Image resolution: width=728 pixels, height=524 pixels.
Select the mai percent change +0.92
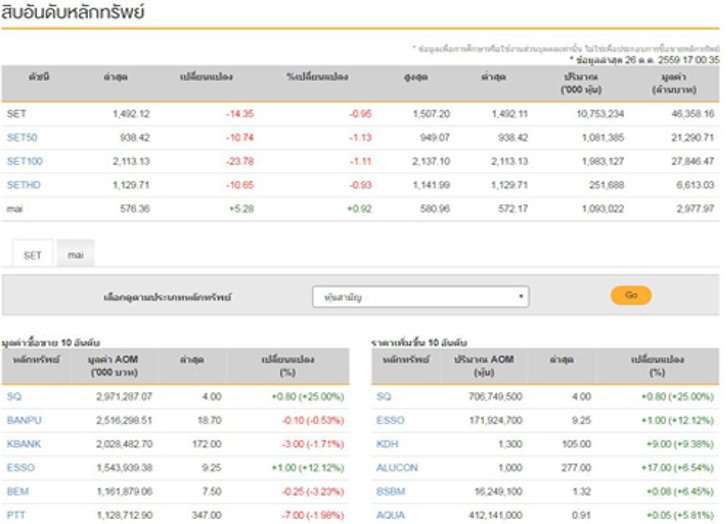(359, 208)
